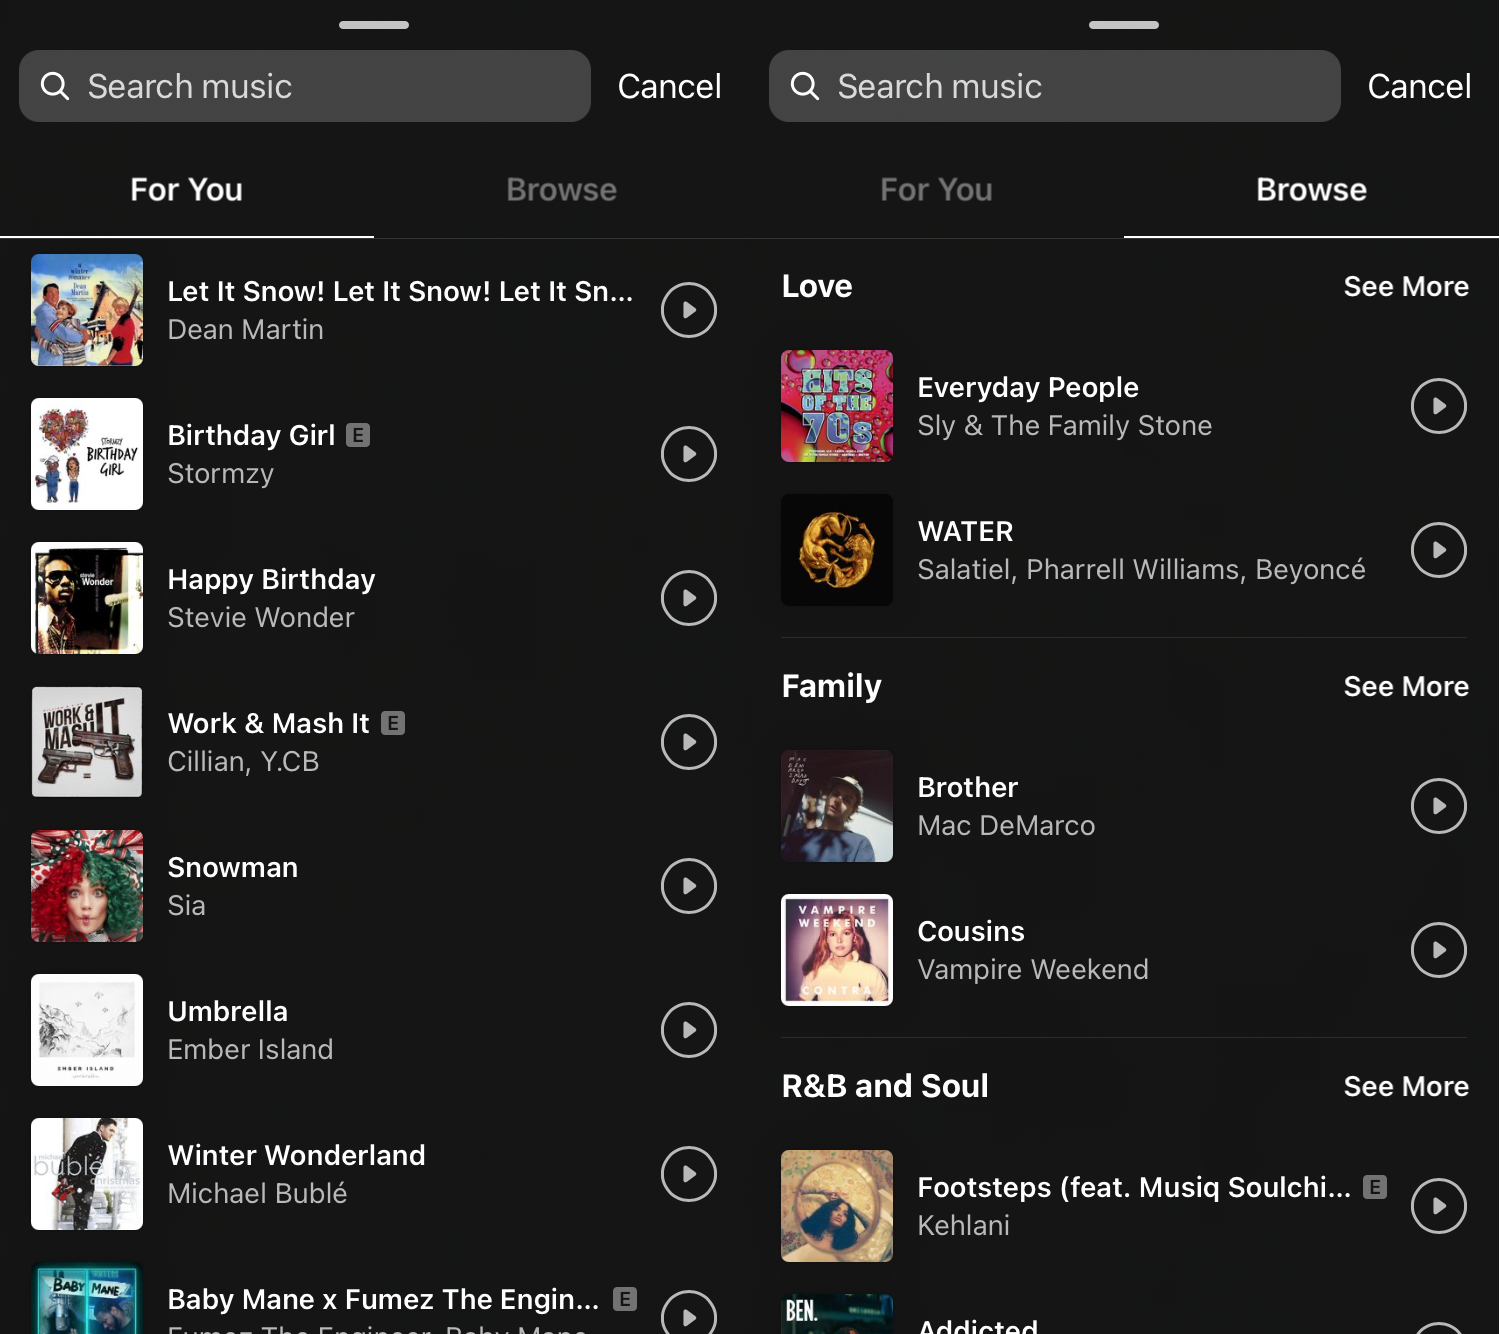Switch to For You tab in right panel
1500x1334 pixels.
click(x=937, y=190)
